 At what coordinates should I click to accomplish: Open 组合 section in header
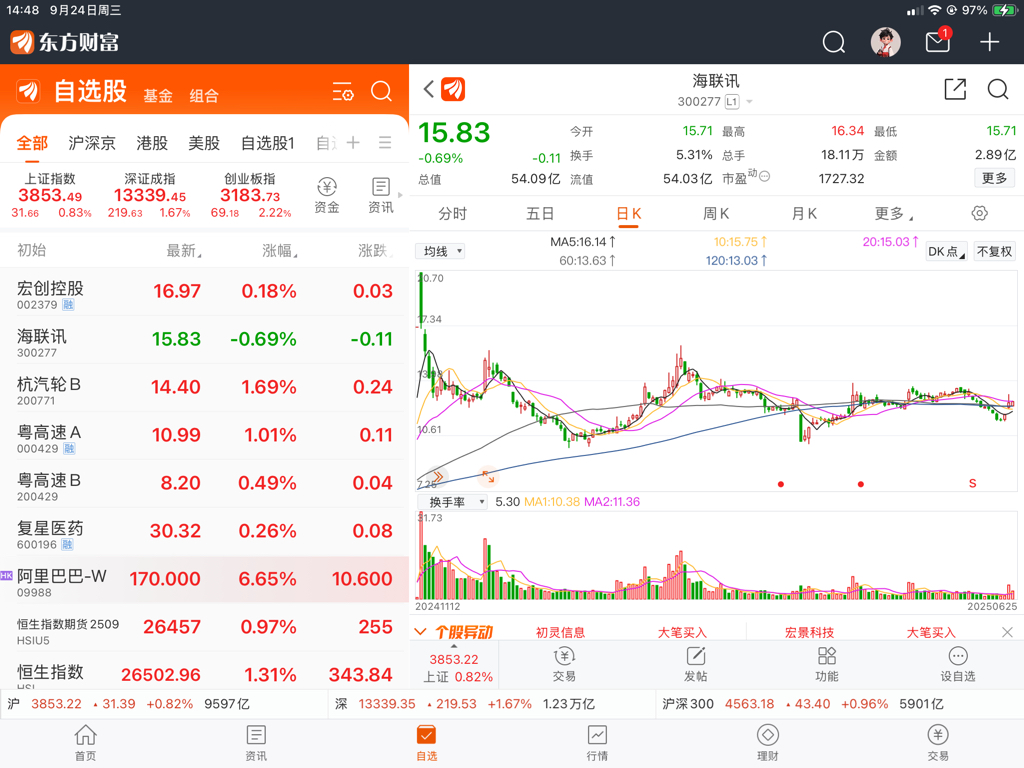[x=204, y=96]
